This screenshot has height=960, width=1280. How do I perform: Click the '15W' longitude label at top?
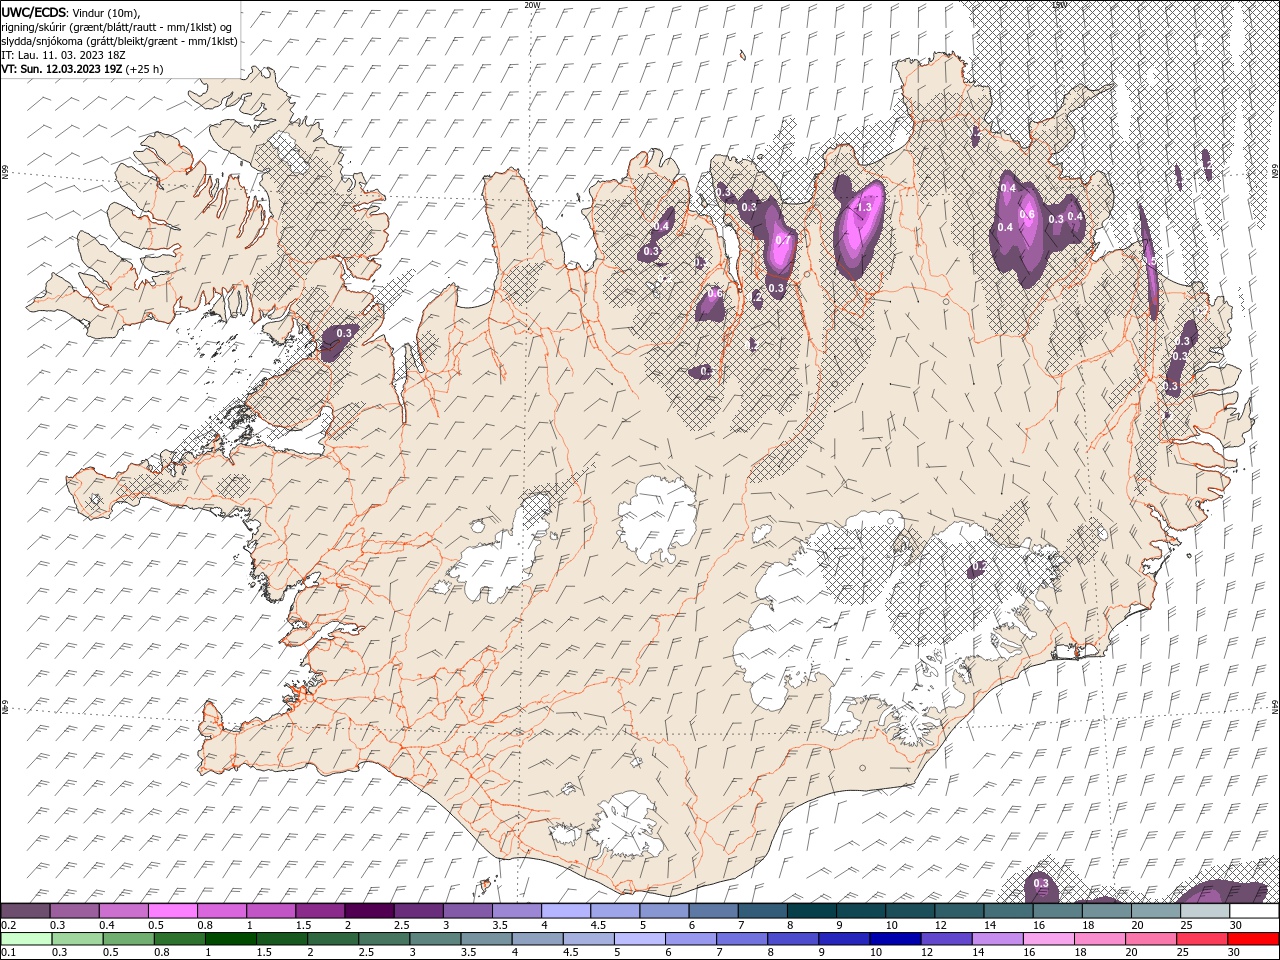1060,5
